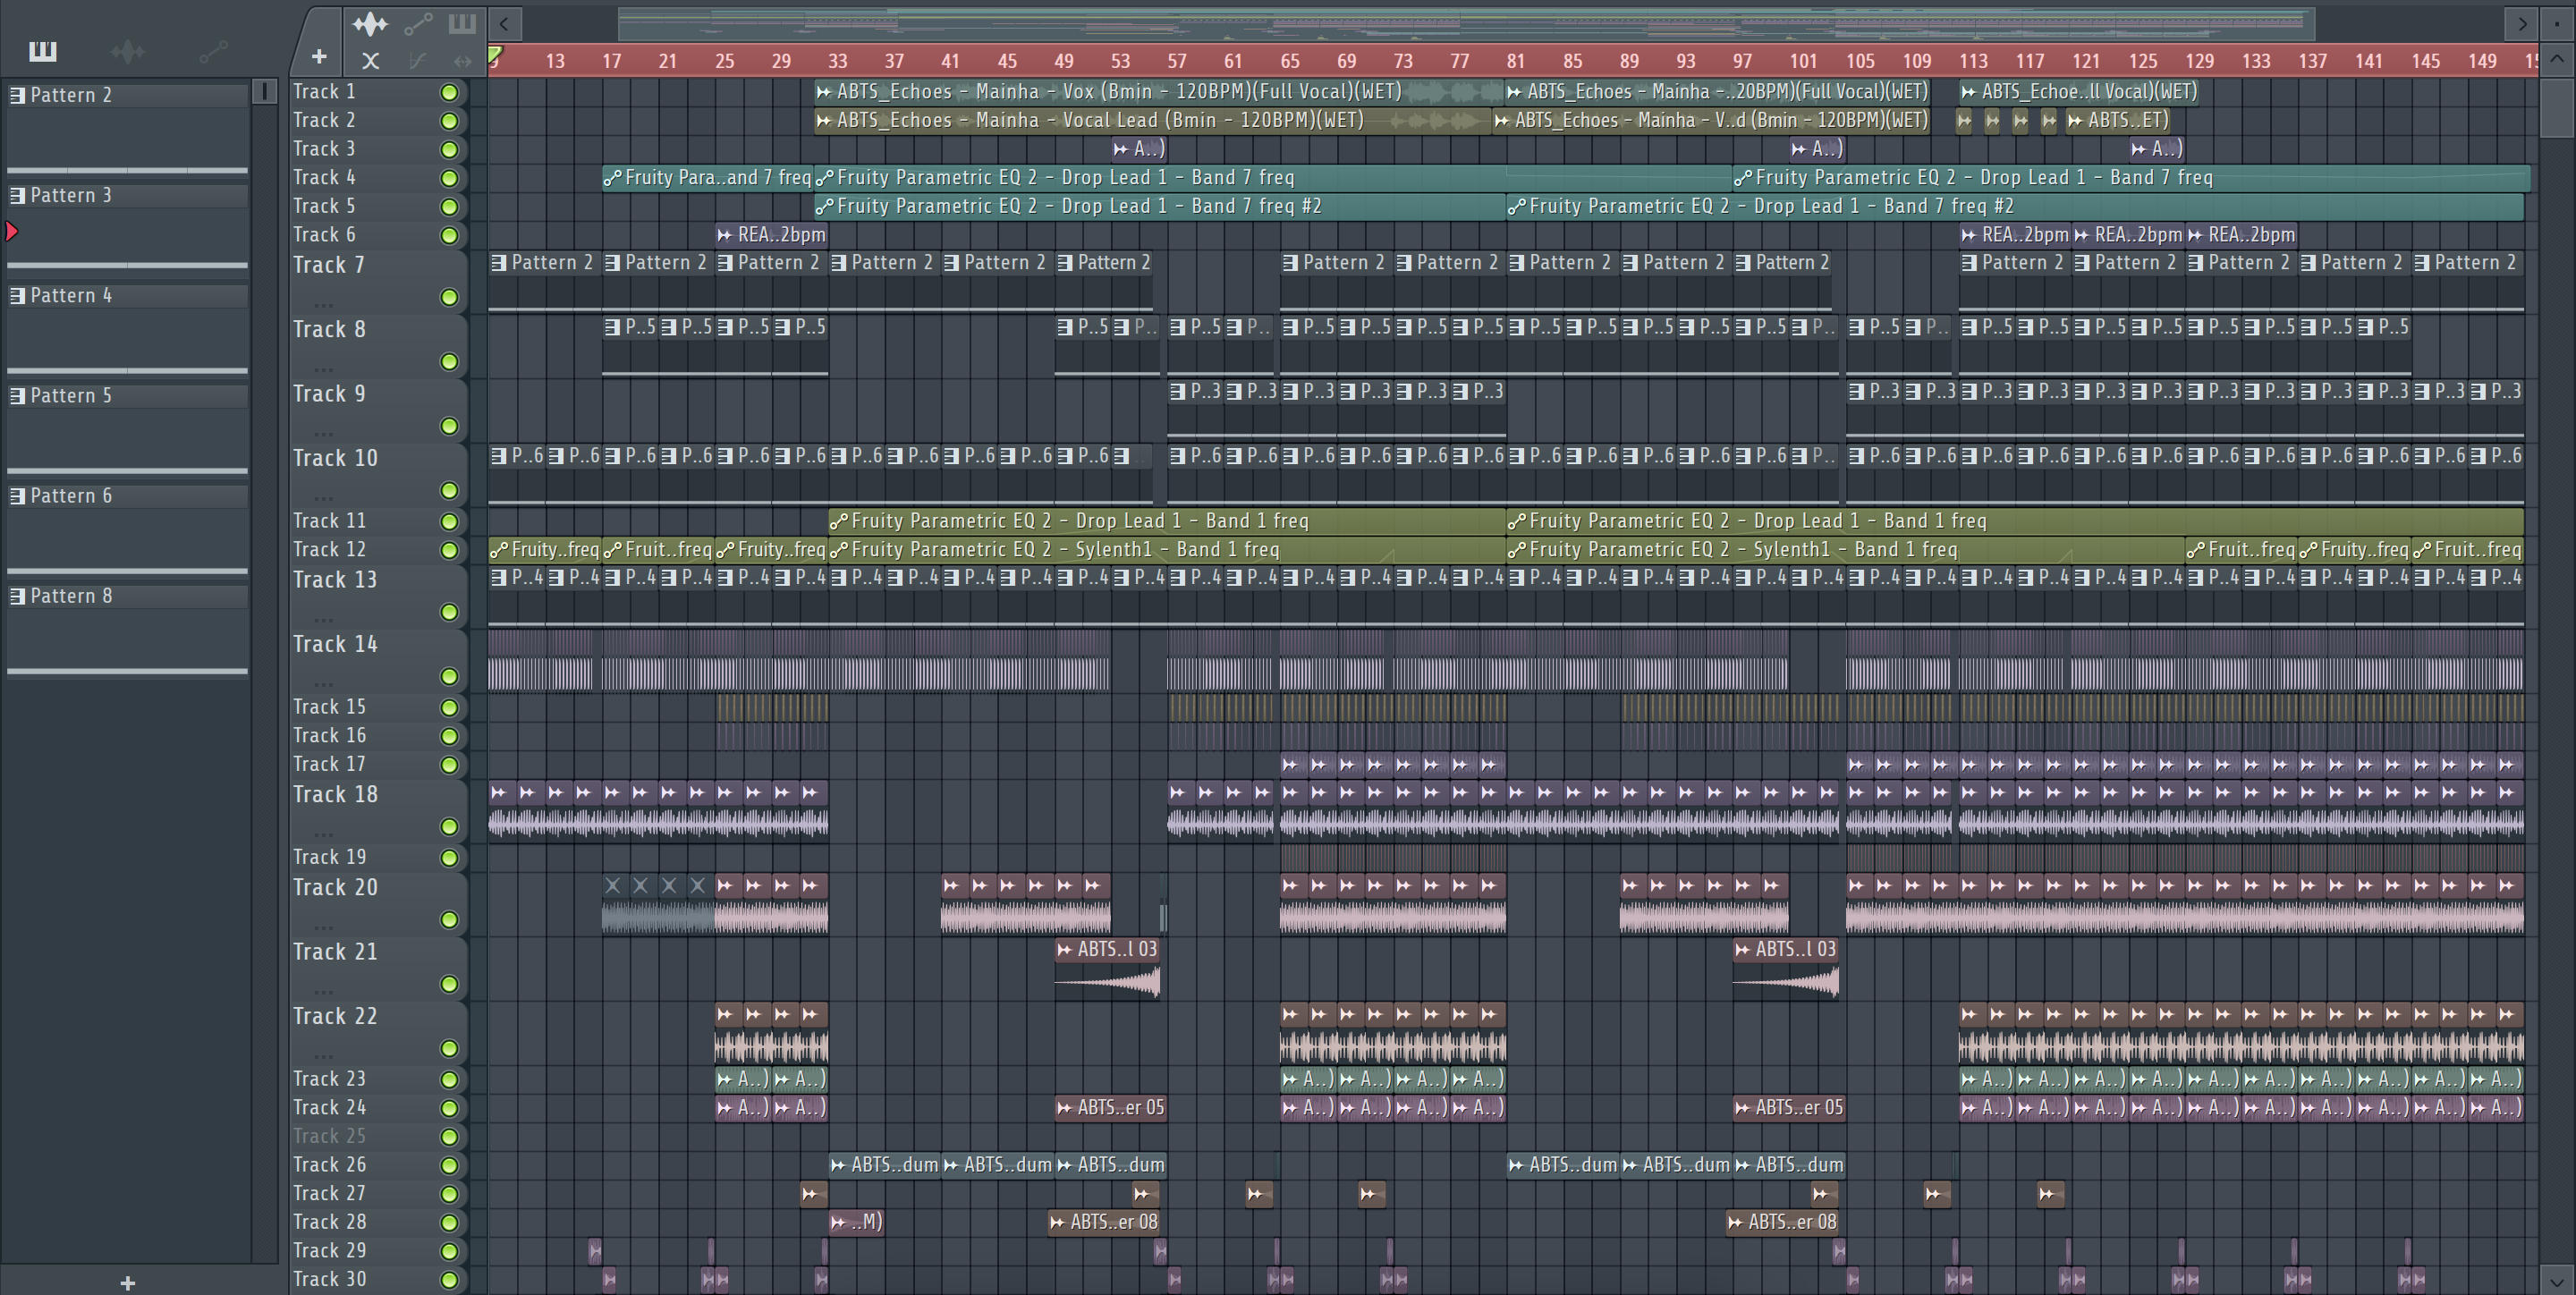Click the plus button left of track header tools
Screen dimensions: 2576x1295
[x=319, y=57]
